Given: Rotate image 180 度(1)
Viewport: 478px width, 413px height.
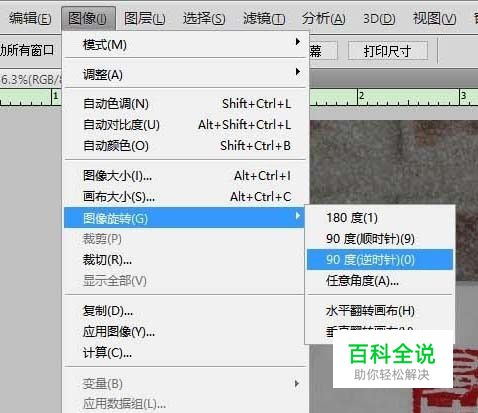Looking at the screenshot, I should (380, 218).
